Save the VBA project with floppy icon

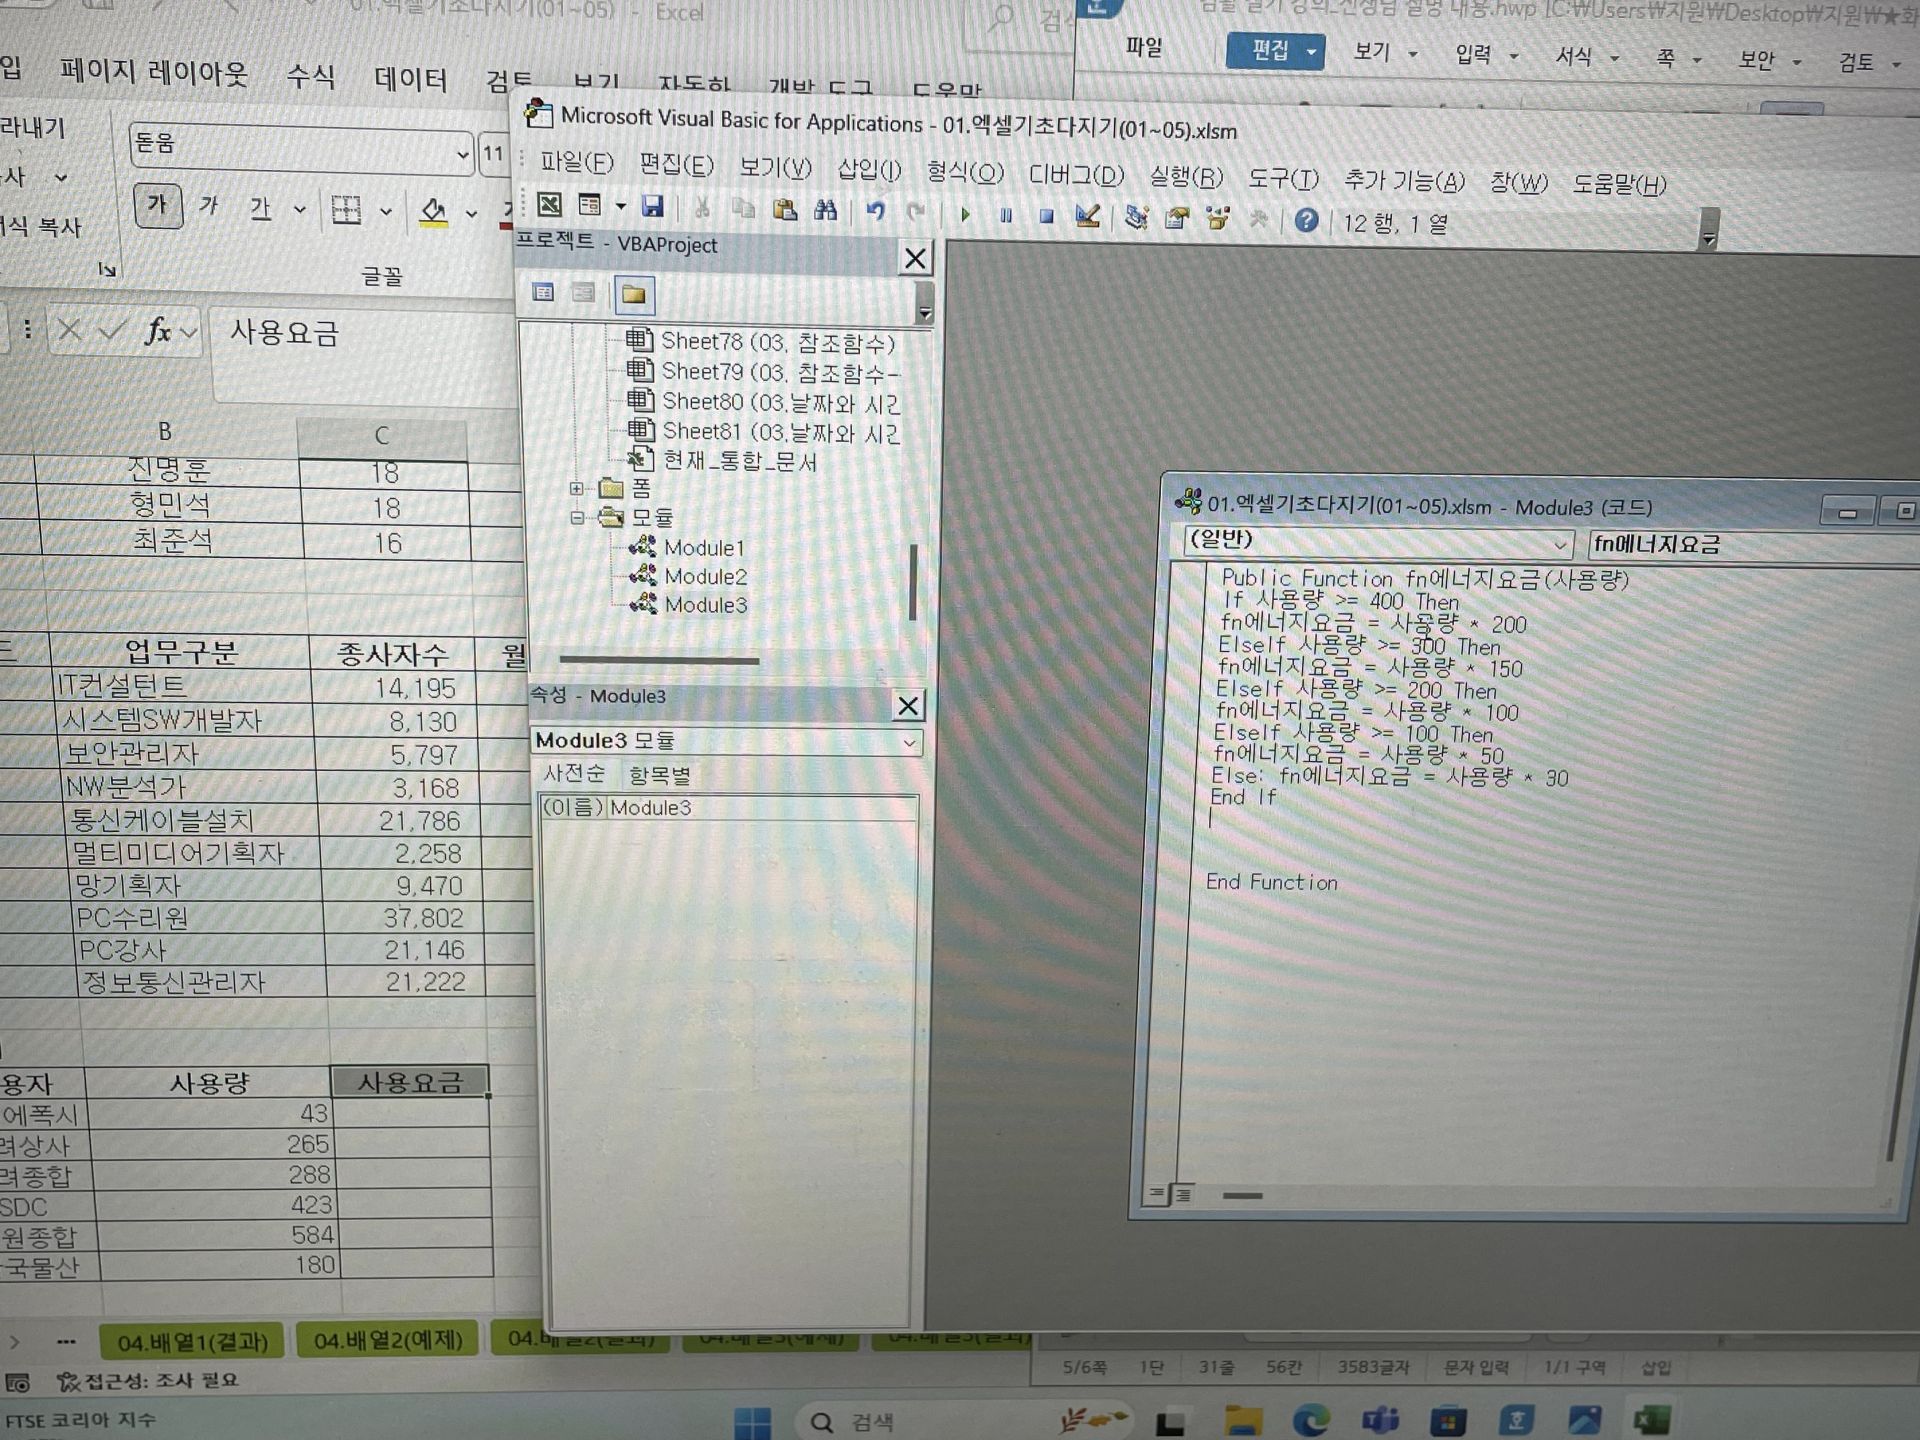point(653,206)
